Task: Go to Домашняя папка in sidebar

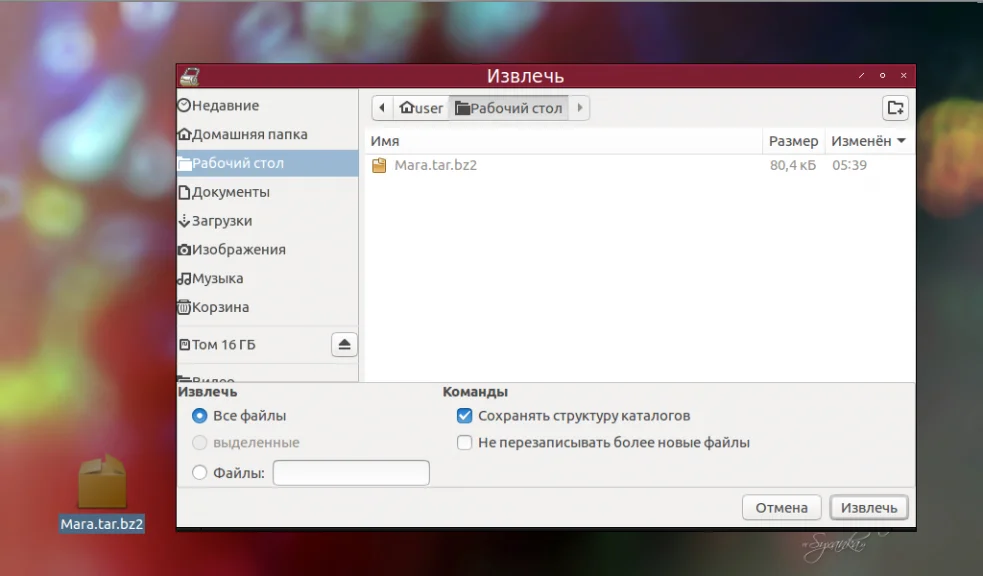Action: pos(268,134)
